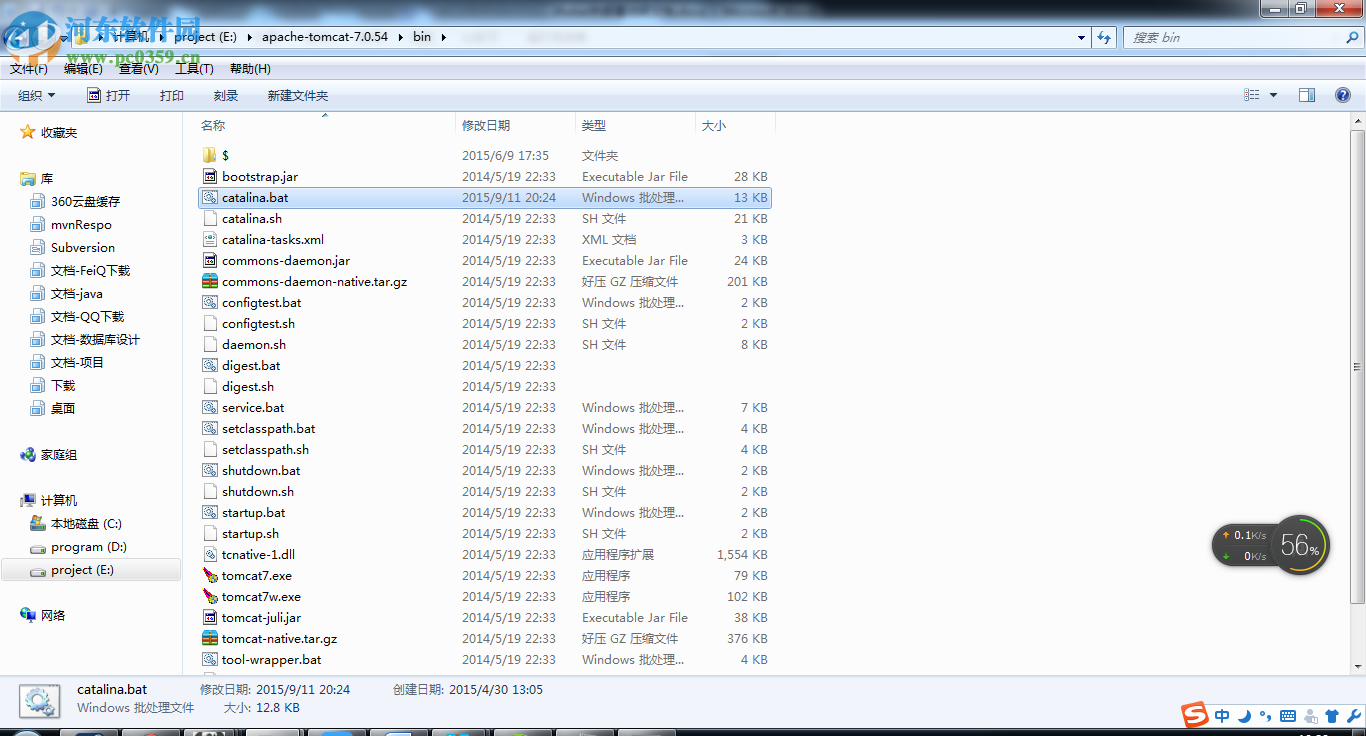
Task: Click the file list vertical scrollbar
Action: [1358, 365]
